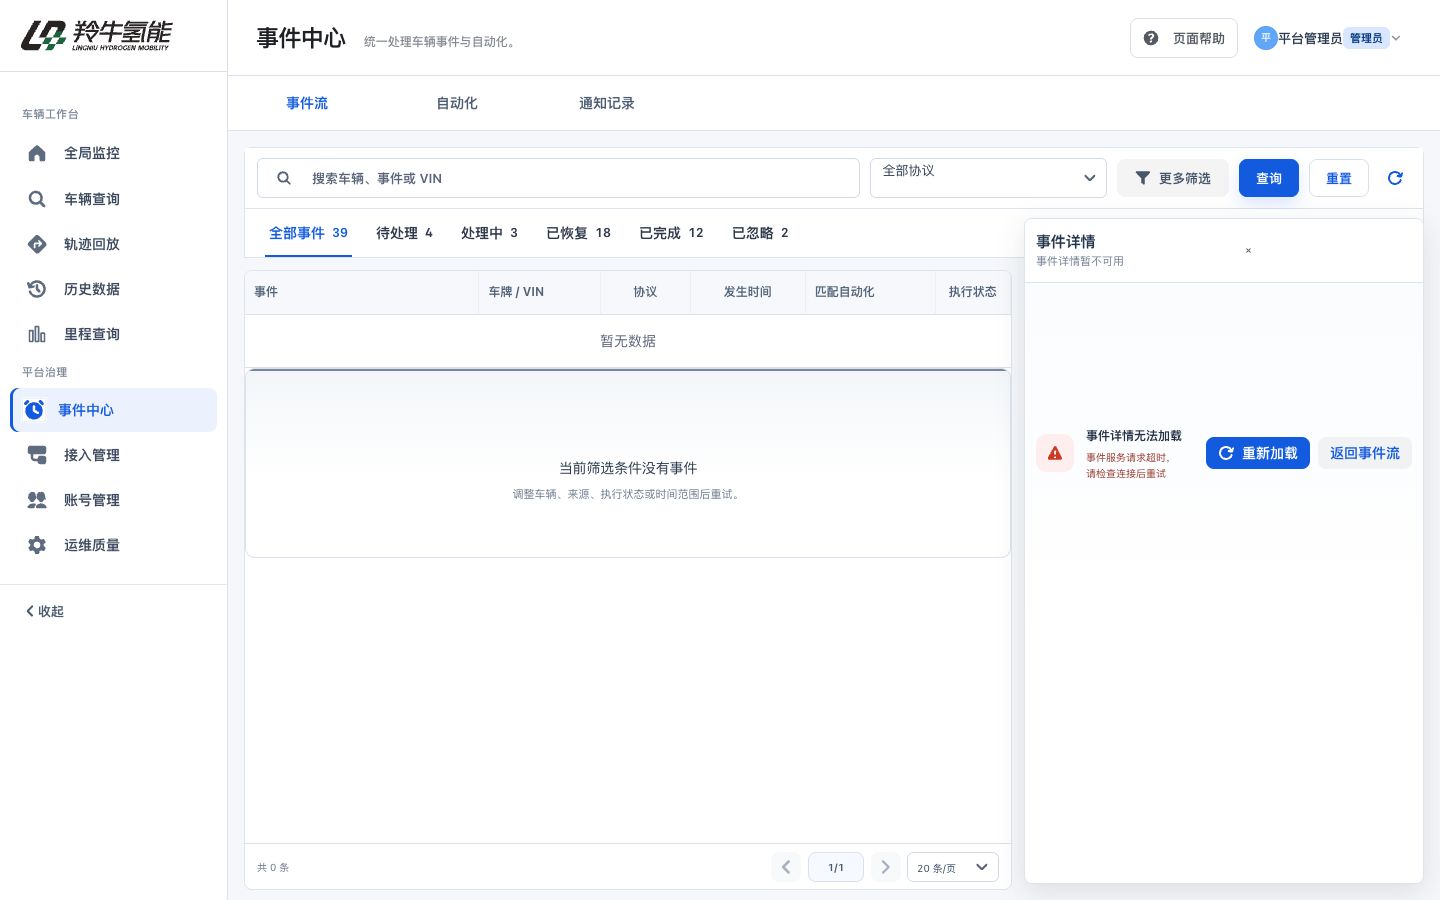
Task: Click the 管理员 role badge
Action: 1366,38
